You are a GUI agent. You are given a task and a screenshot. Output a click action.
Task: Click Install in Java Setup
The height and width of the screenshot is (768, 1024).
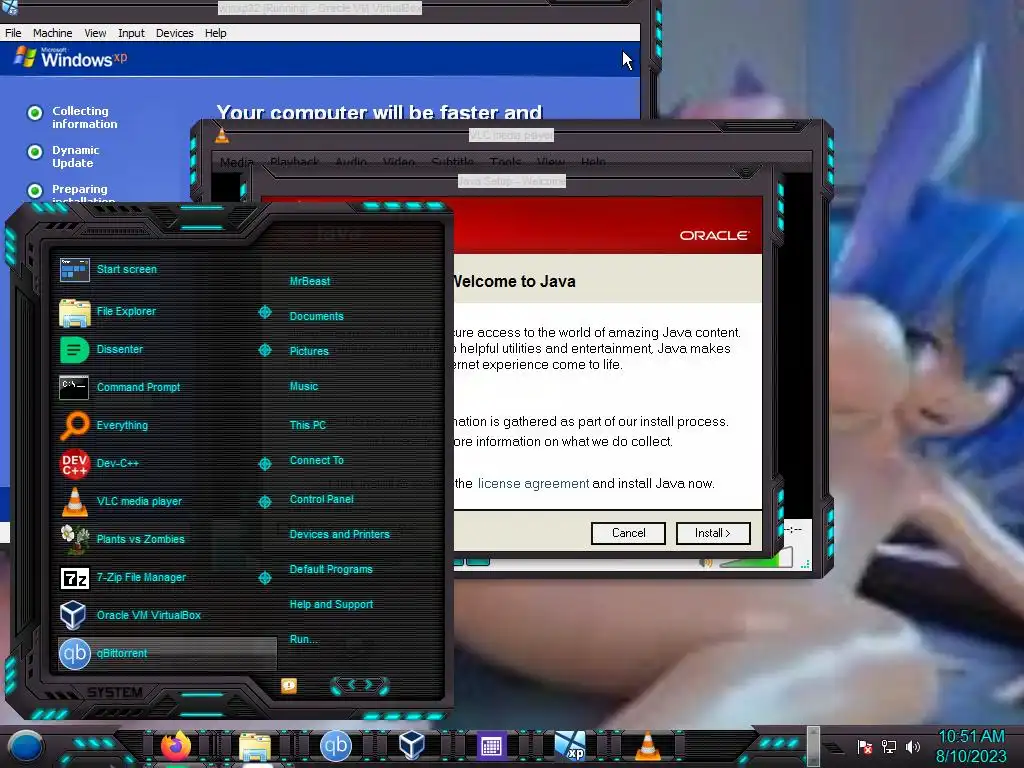click(x=713, y=533)
